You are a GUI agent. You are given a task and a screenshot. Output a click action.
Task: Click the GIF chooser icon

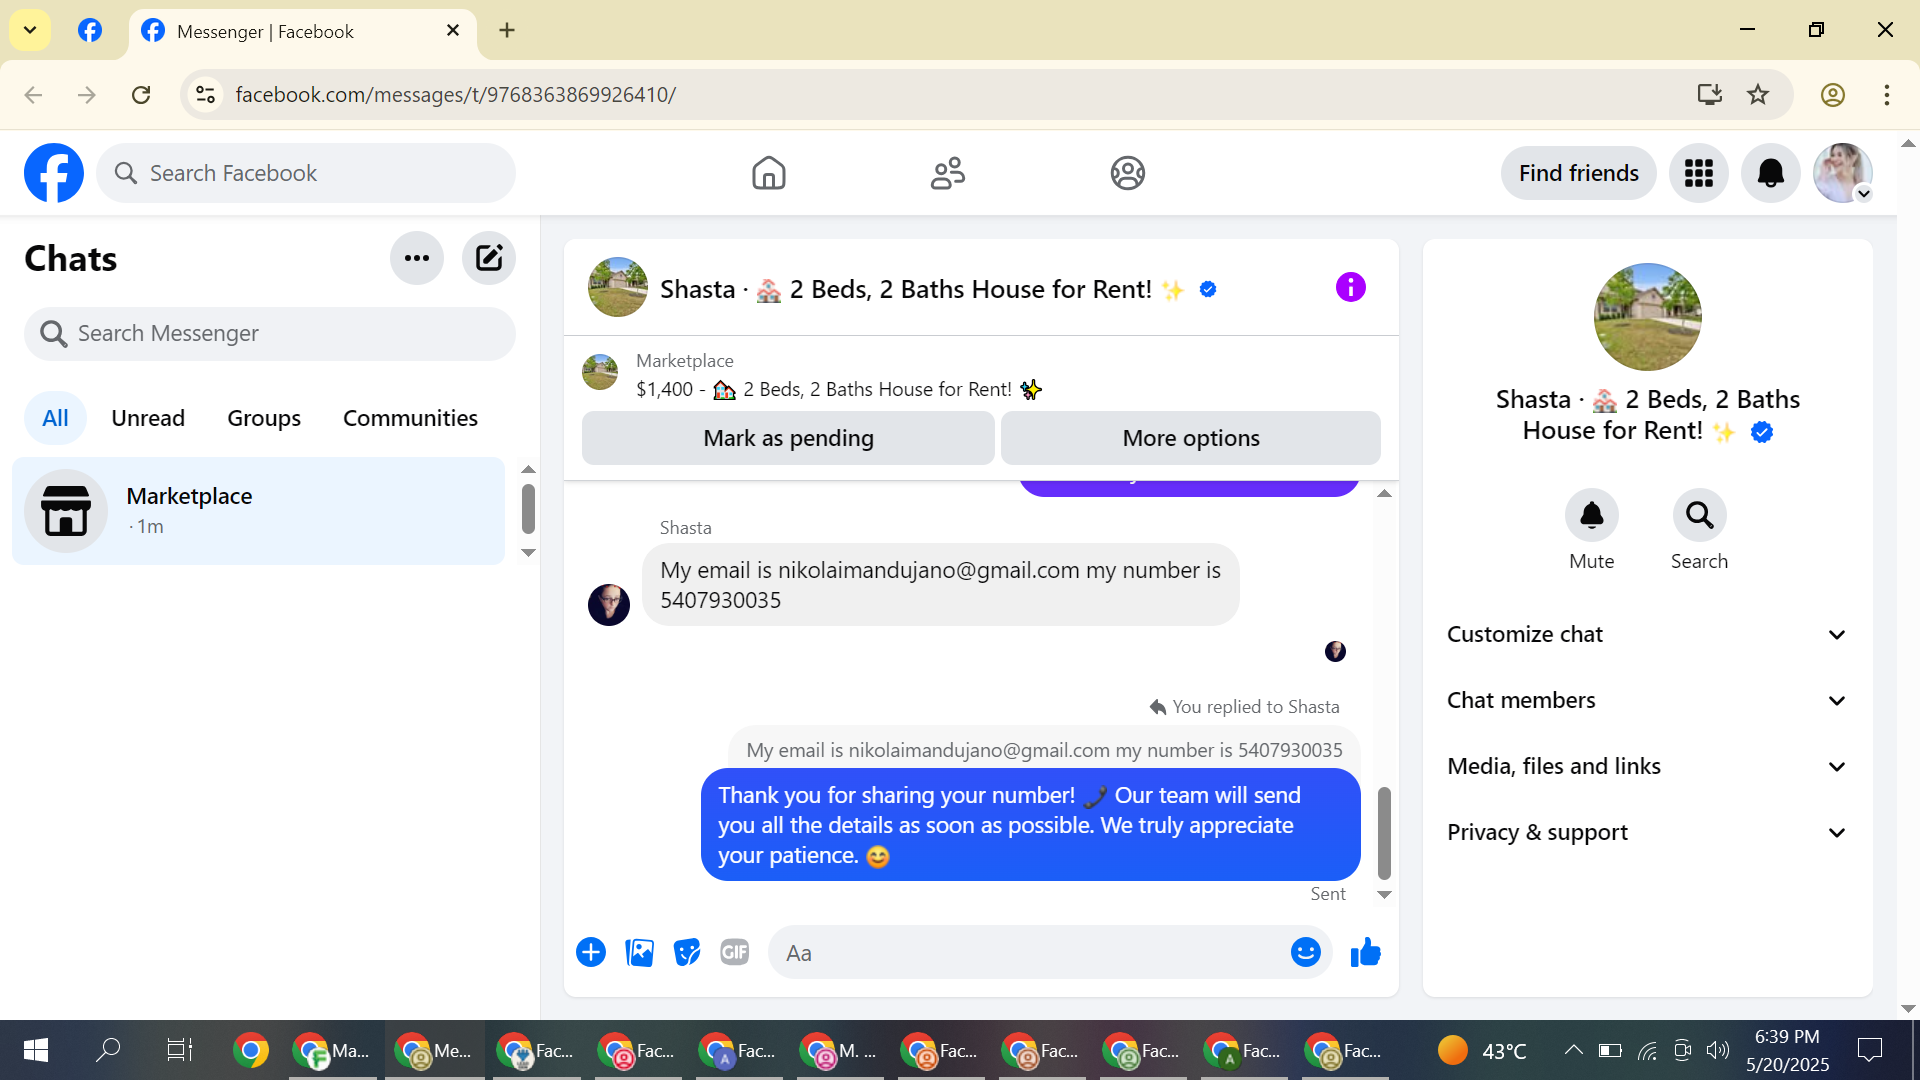(735, 953)
